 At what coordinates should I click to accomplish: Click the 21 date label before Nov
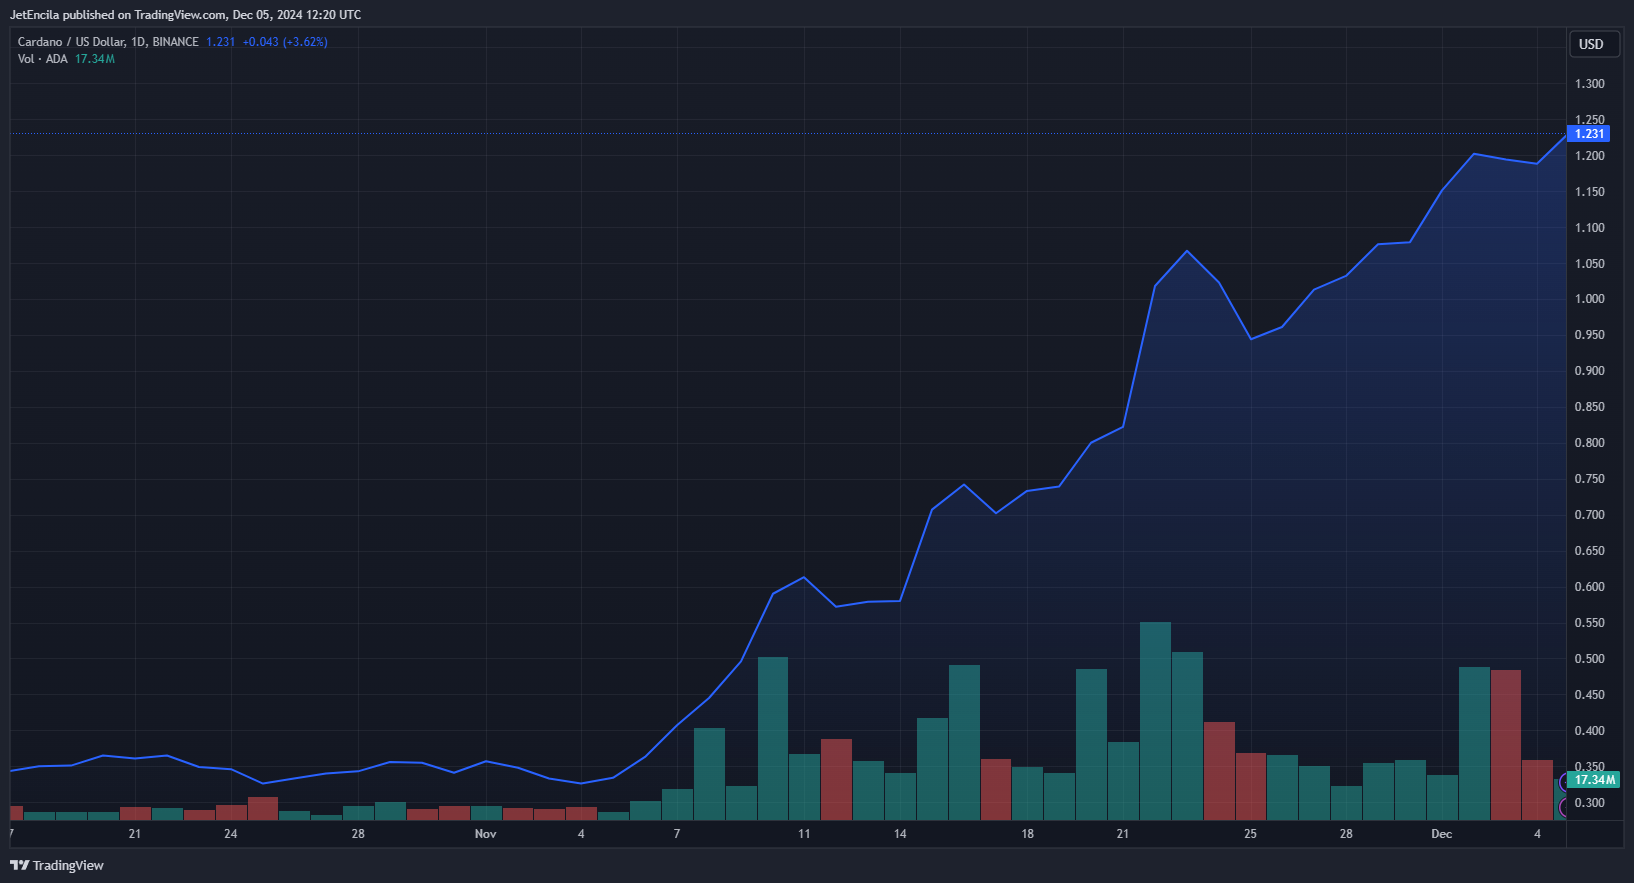(135, 834)
